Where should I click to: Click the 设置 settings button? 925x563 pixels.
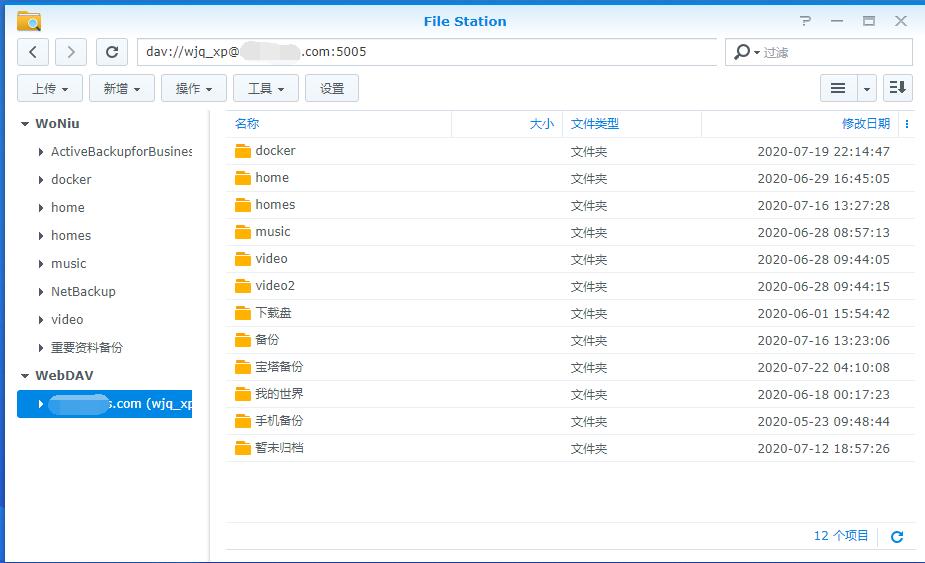coord(332,88)
